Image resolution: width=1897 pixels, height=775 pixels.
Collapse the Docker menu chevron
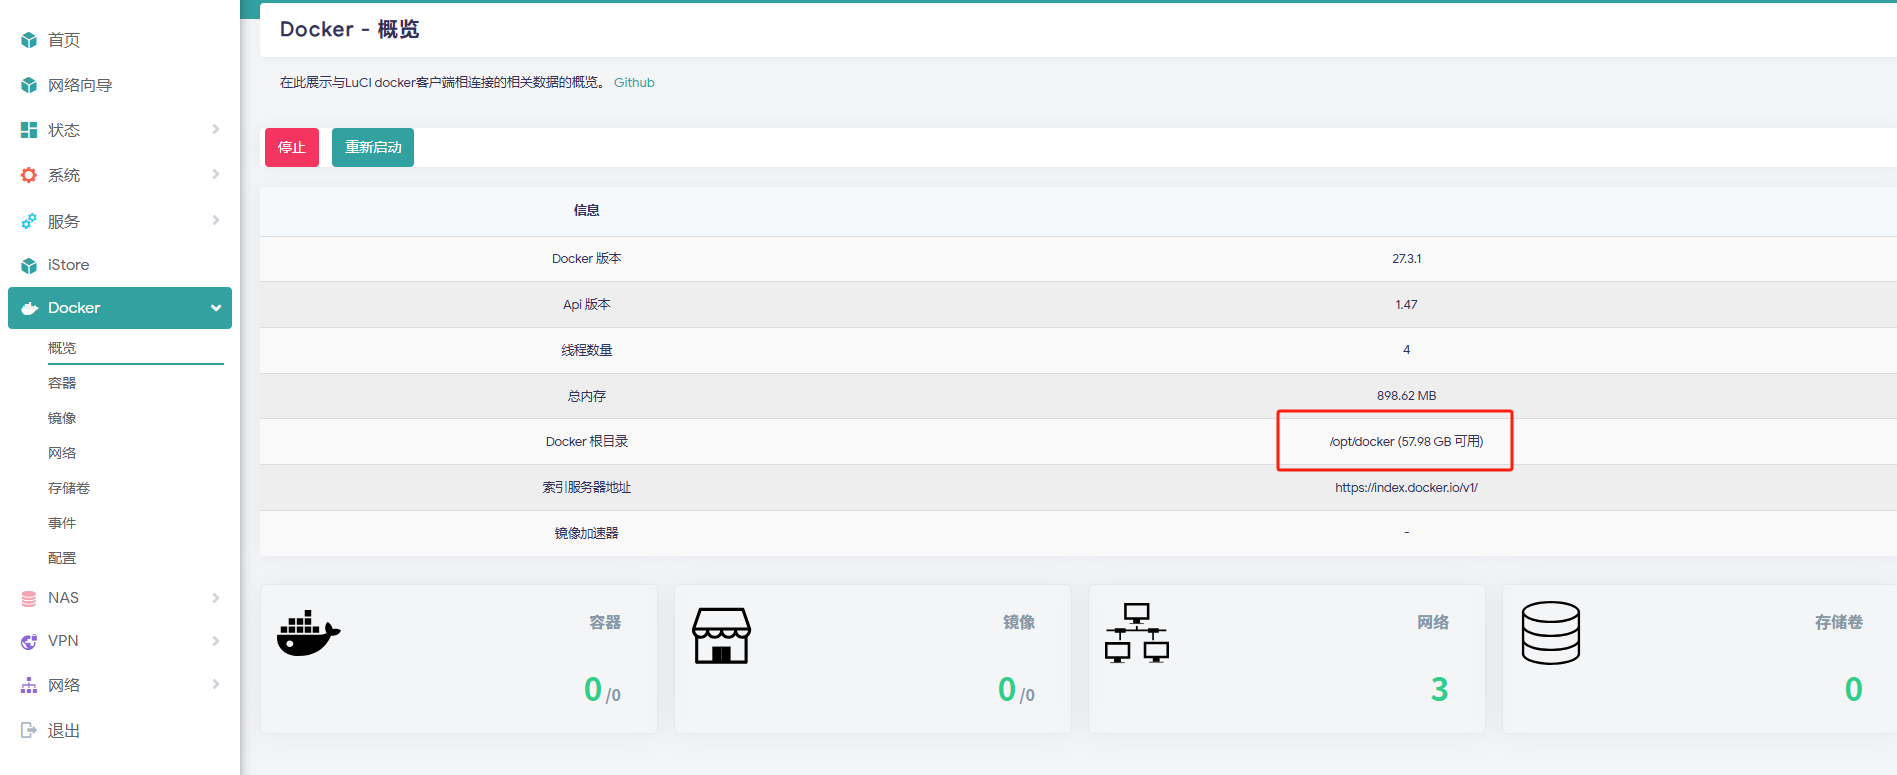[216, 308]
